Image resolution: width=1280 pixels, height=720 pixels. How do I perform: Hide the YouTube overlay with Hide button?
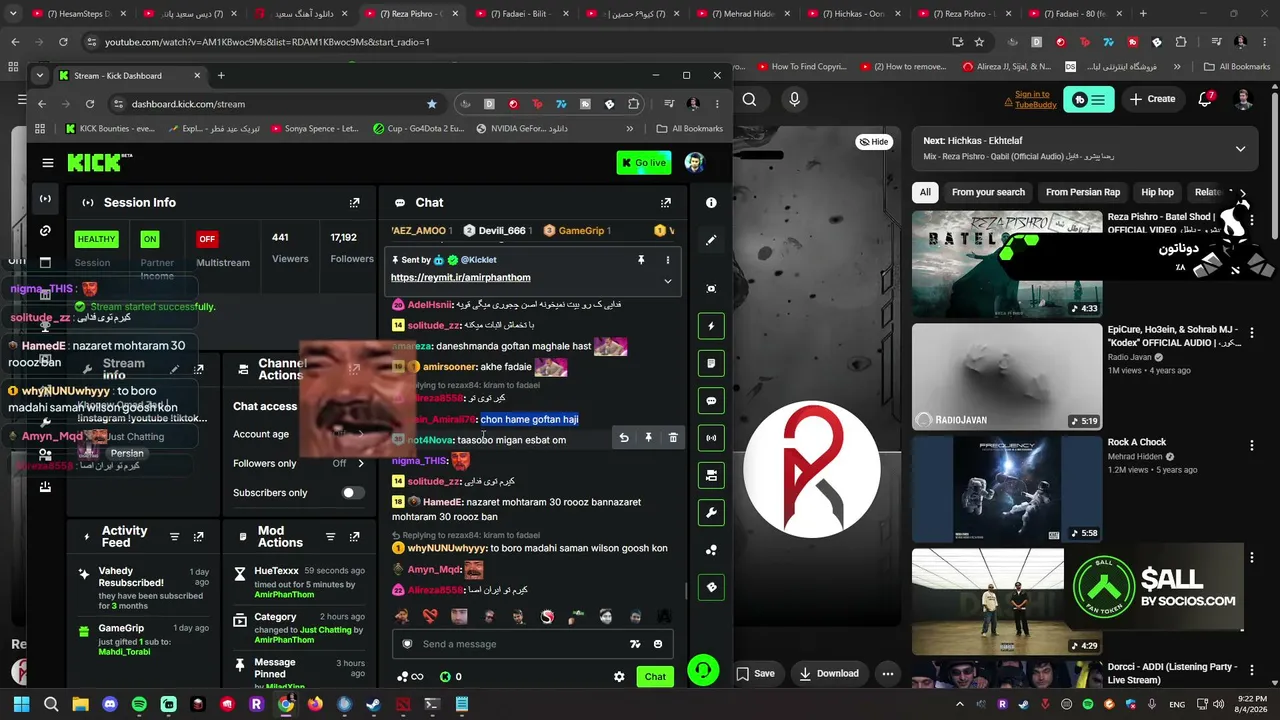click(x=873, y=142)
